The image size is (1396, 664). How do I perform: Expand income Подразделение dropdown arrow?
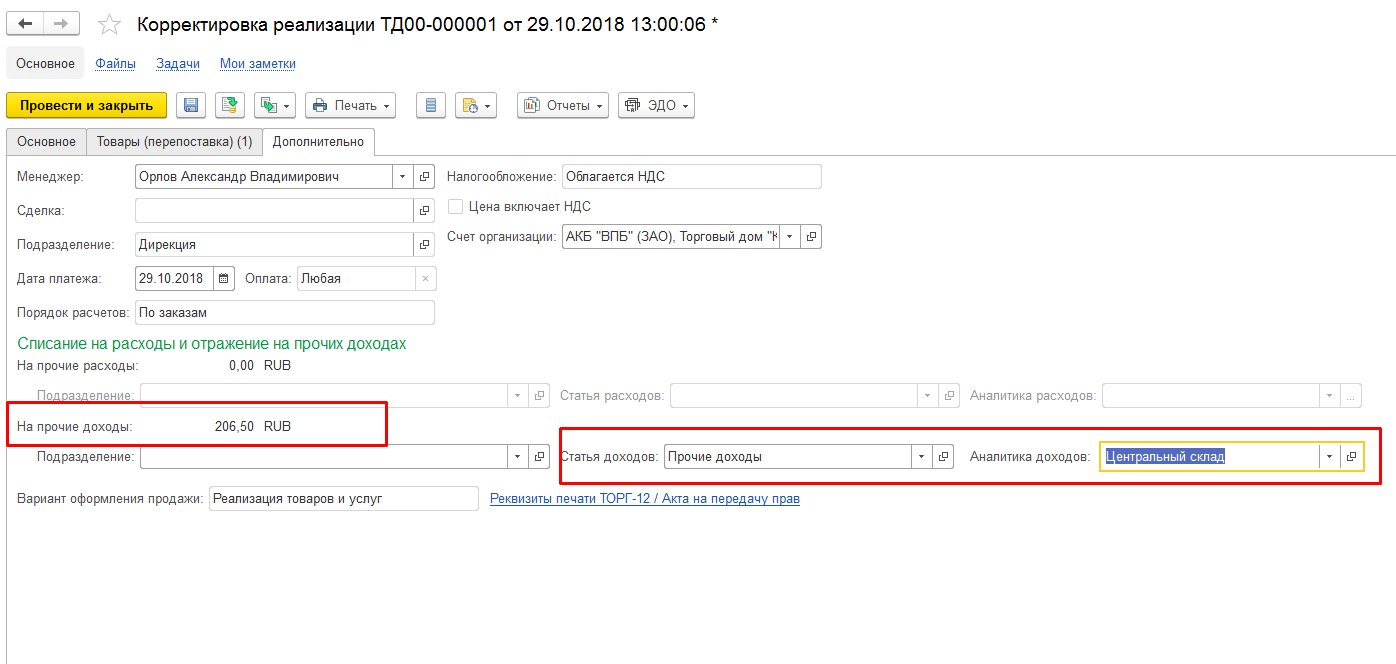(517, 457)
